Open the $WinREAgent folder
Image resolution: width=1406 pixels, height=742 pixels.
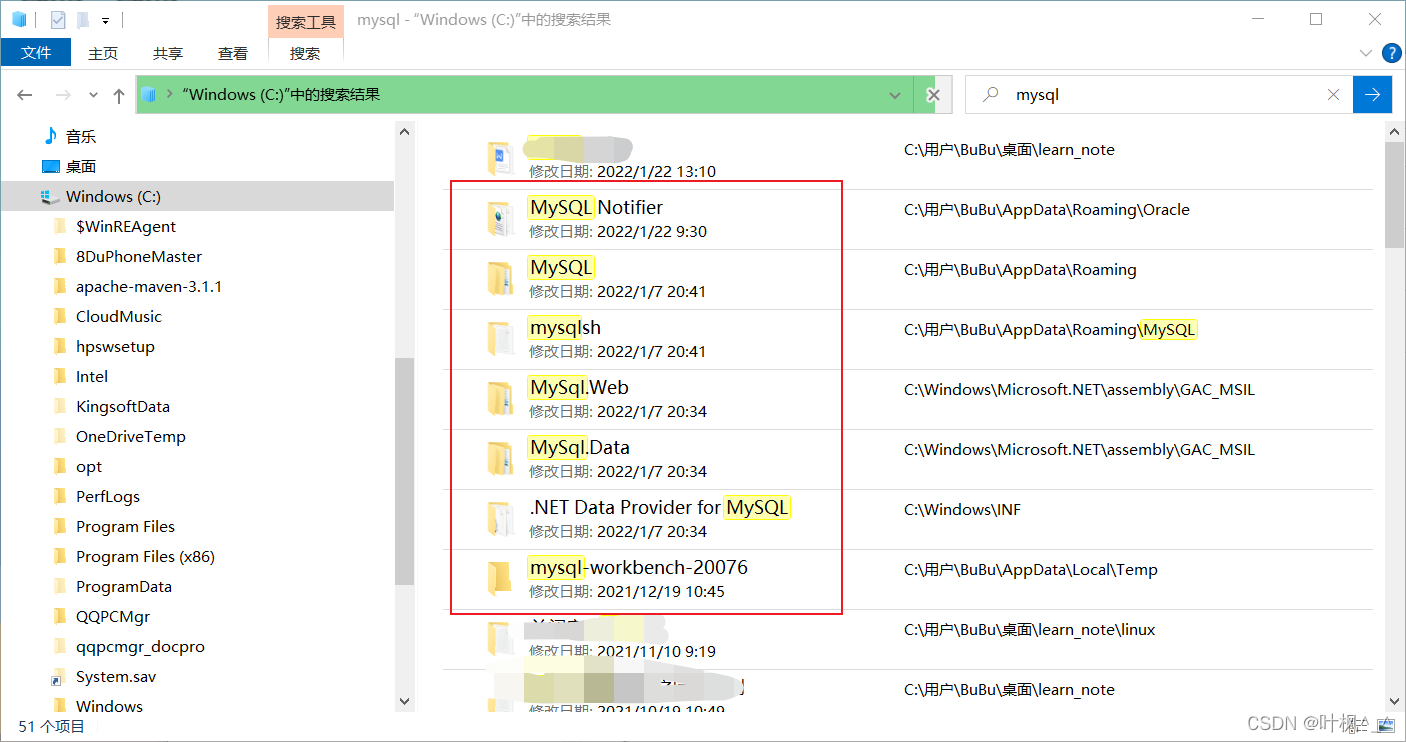(x=126, y=226)
